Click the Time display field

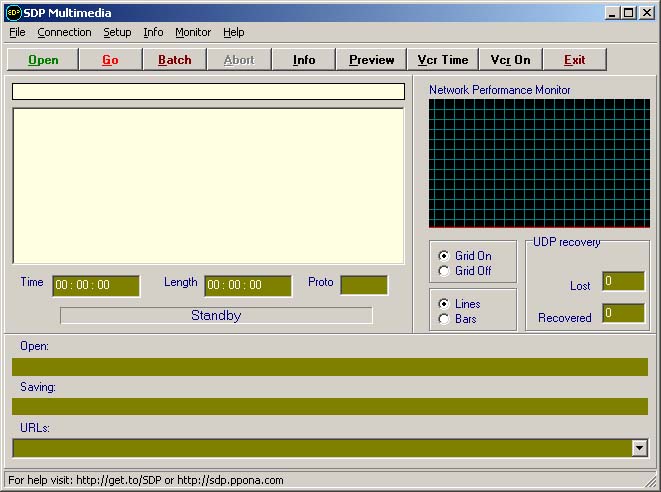point(96,285)
